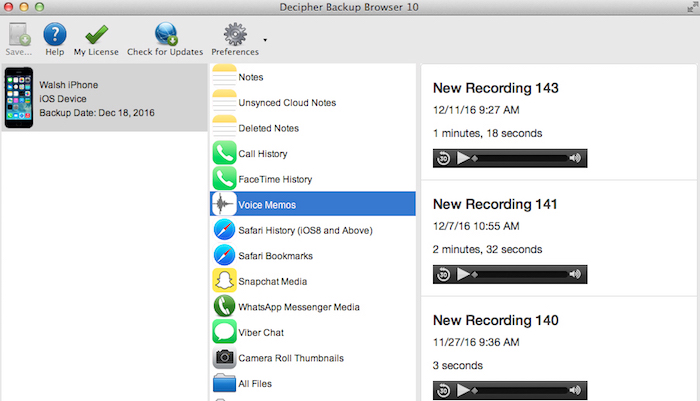Open FaceTime History phone icon
Image resolution: width=700 pixels, height=401 pixels.
tap(224, 179)
